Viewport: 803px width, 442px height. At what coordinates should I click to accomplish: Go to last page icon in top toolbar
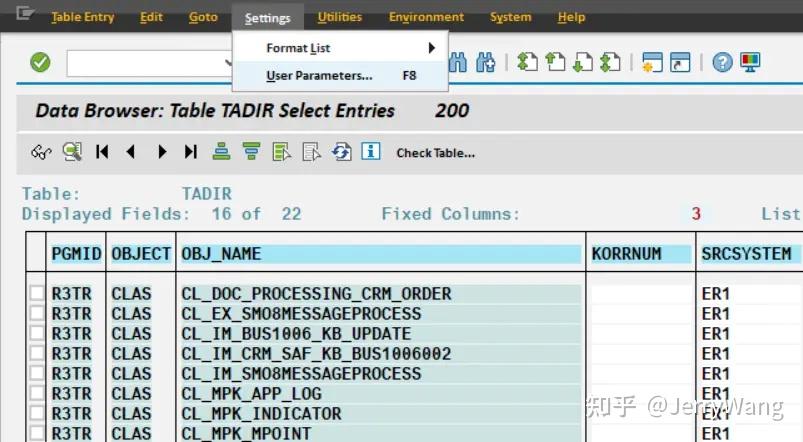[610, 62]
